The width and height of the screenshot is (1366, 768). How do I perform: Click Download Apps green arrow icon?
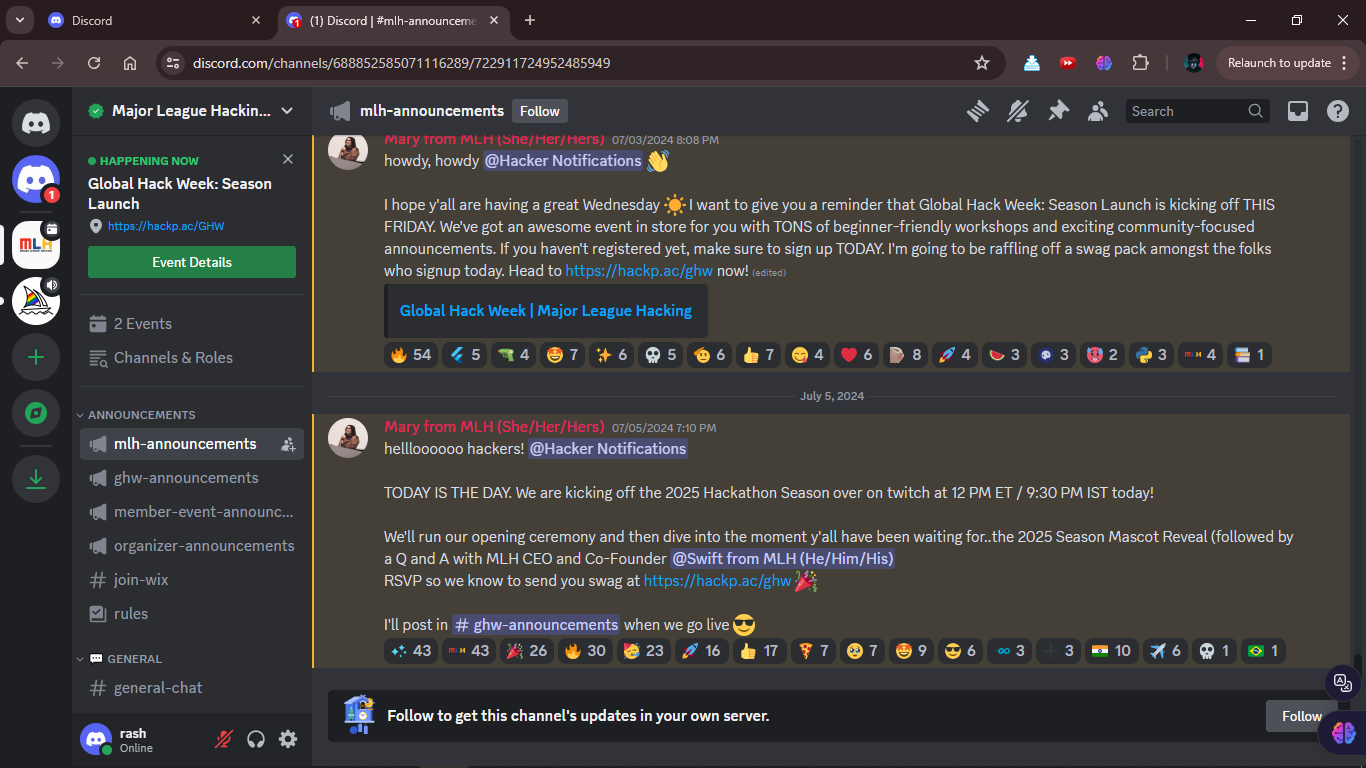tap(36, 479)
